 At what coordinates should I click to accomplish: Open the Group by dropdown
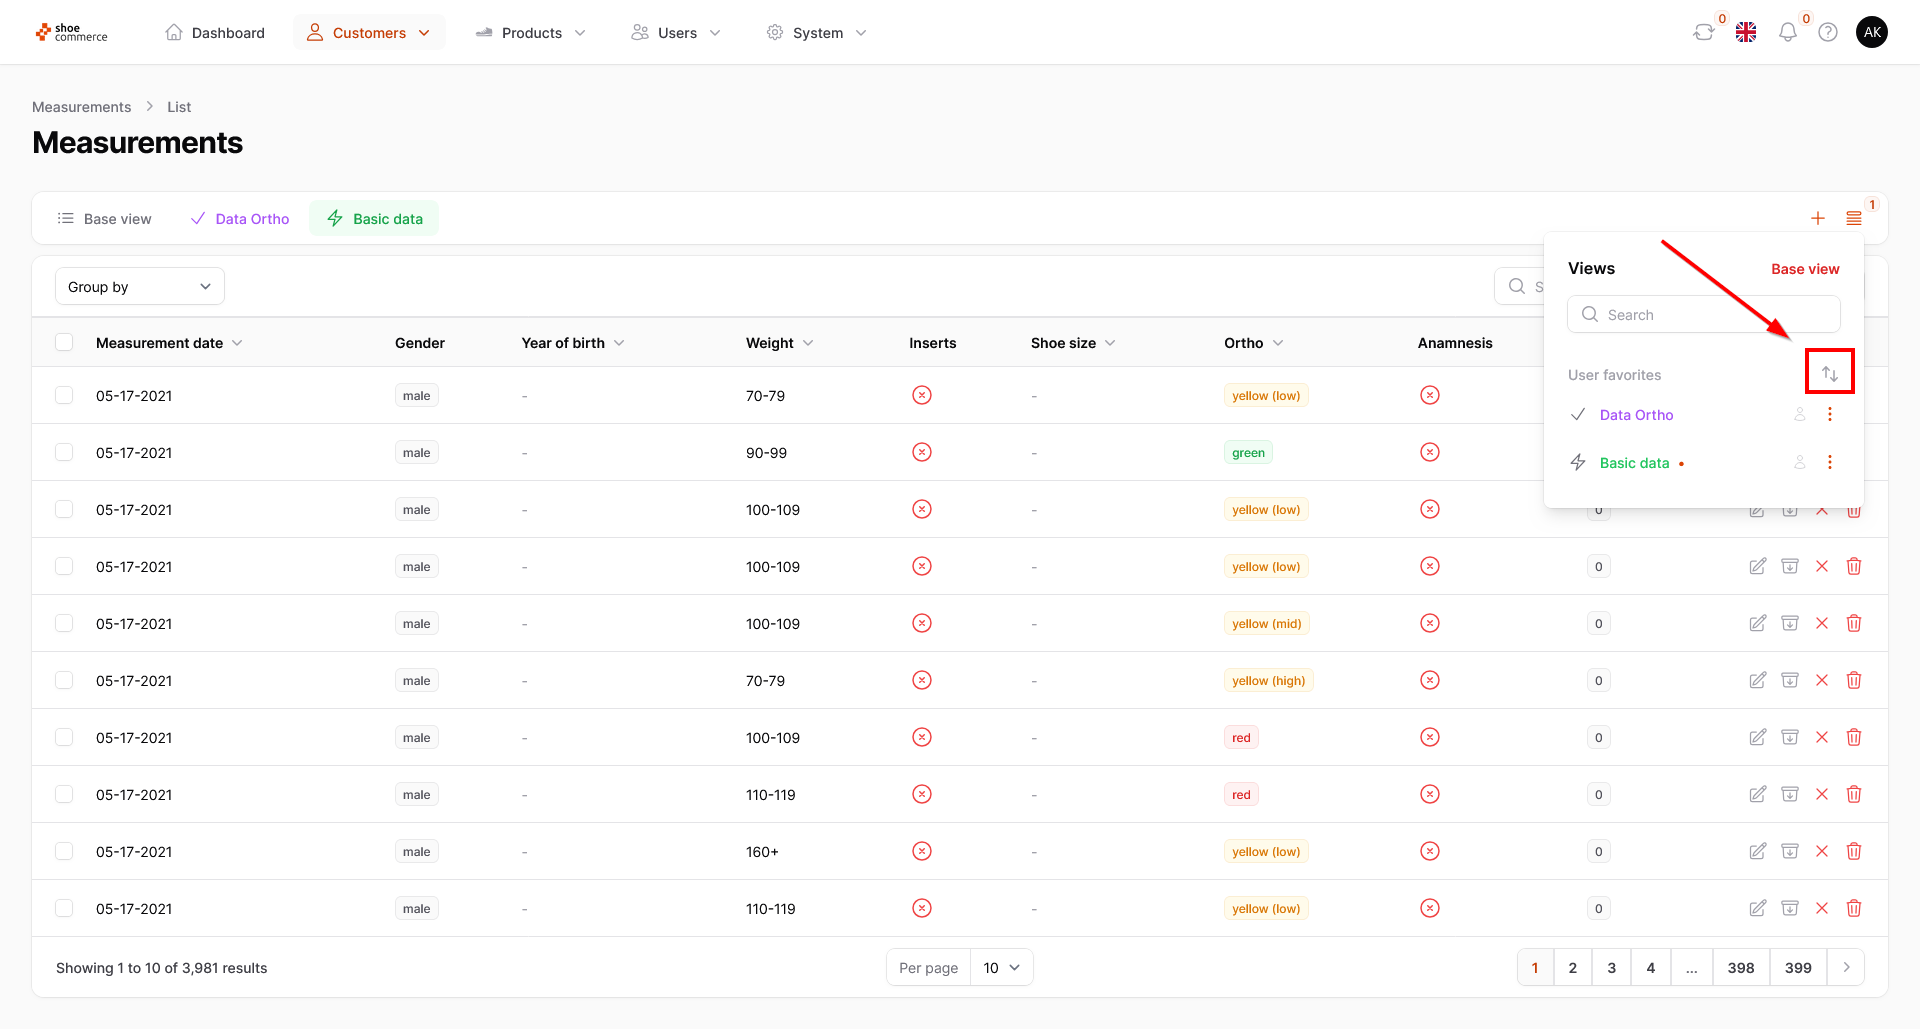139,287
